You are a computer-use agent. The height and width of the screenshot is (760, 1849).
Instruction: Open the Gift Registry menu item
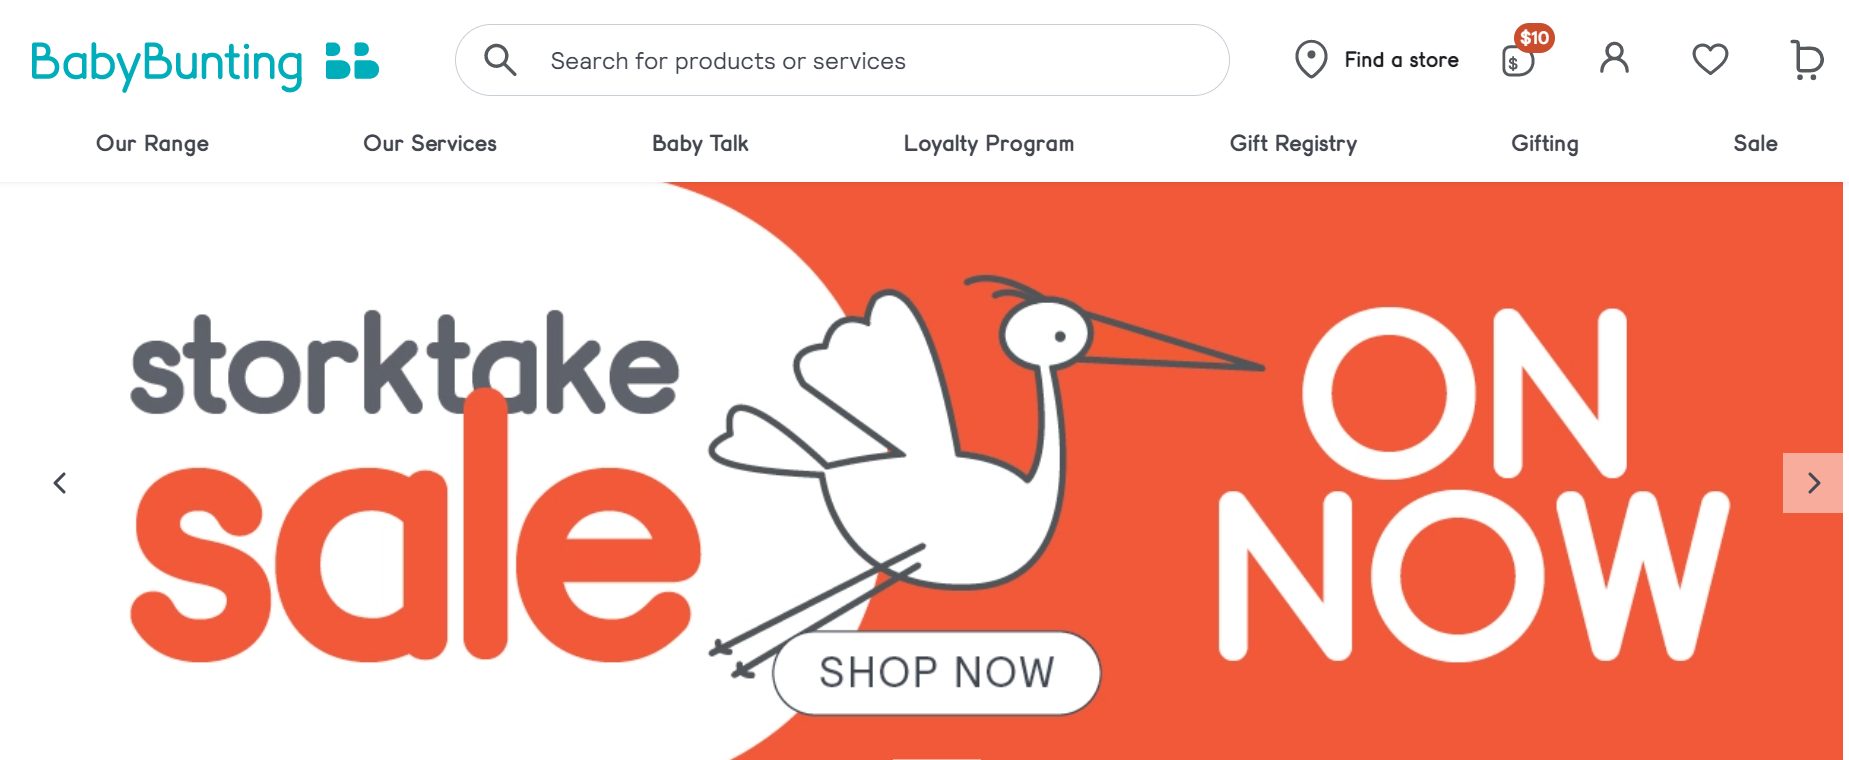coord(1293,144)
